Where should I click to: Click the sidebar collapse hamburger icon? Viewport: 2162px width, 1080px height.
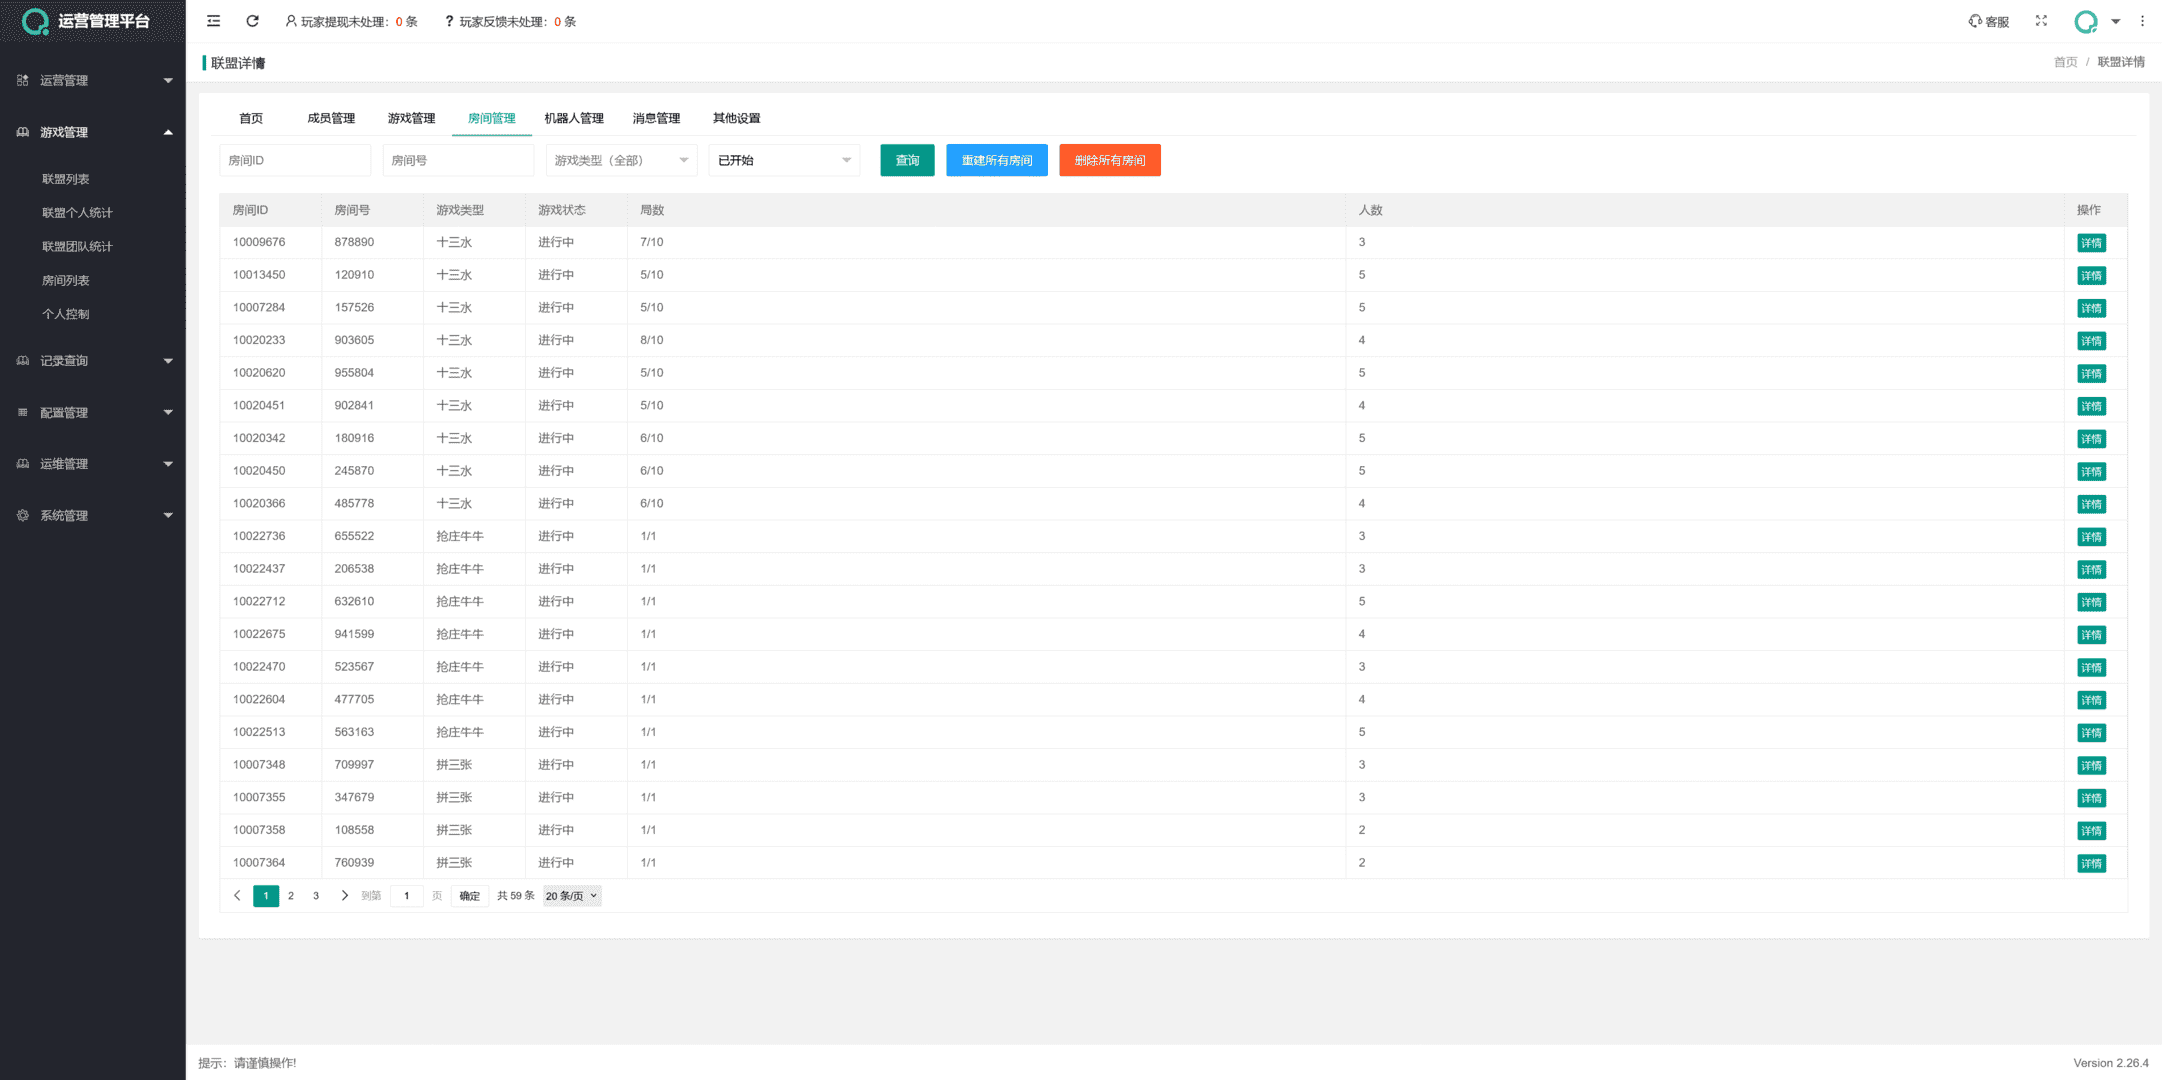tap(213, 21)
